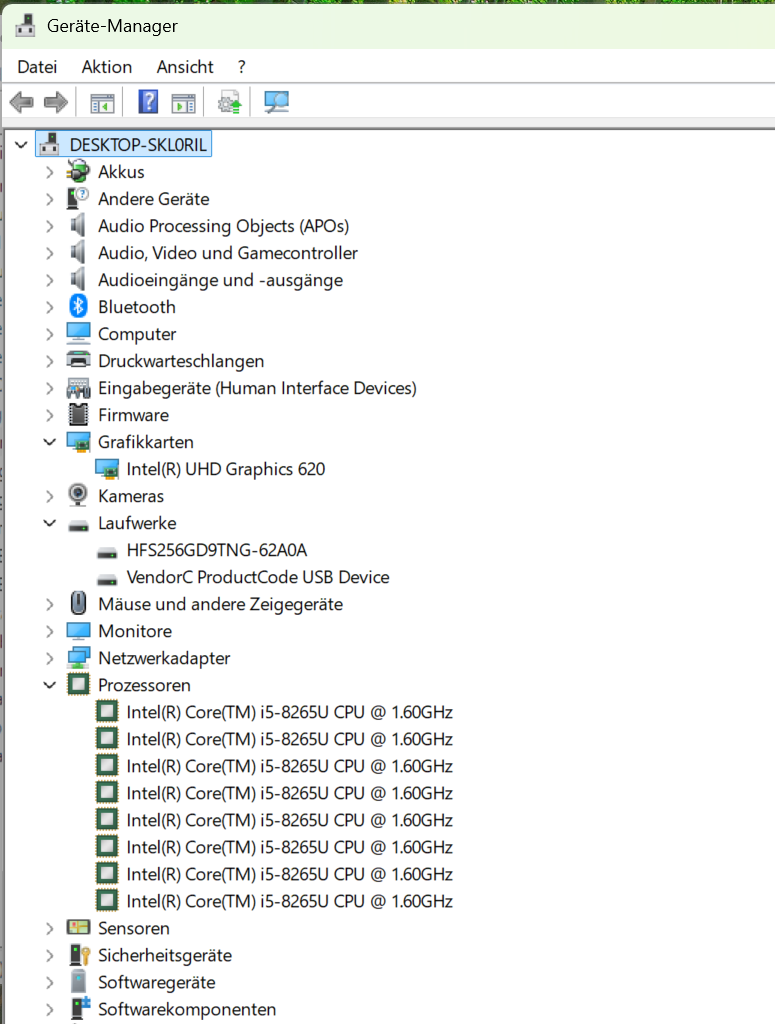
Task: Select Eingabegeräte (Human Interface Devices) label
Action: 257,388
